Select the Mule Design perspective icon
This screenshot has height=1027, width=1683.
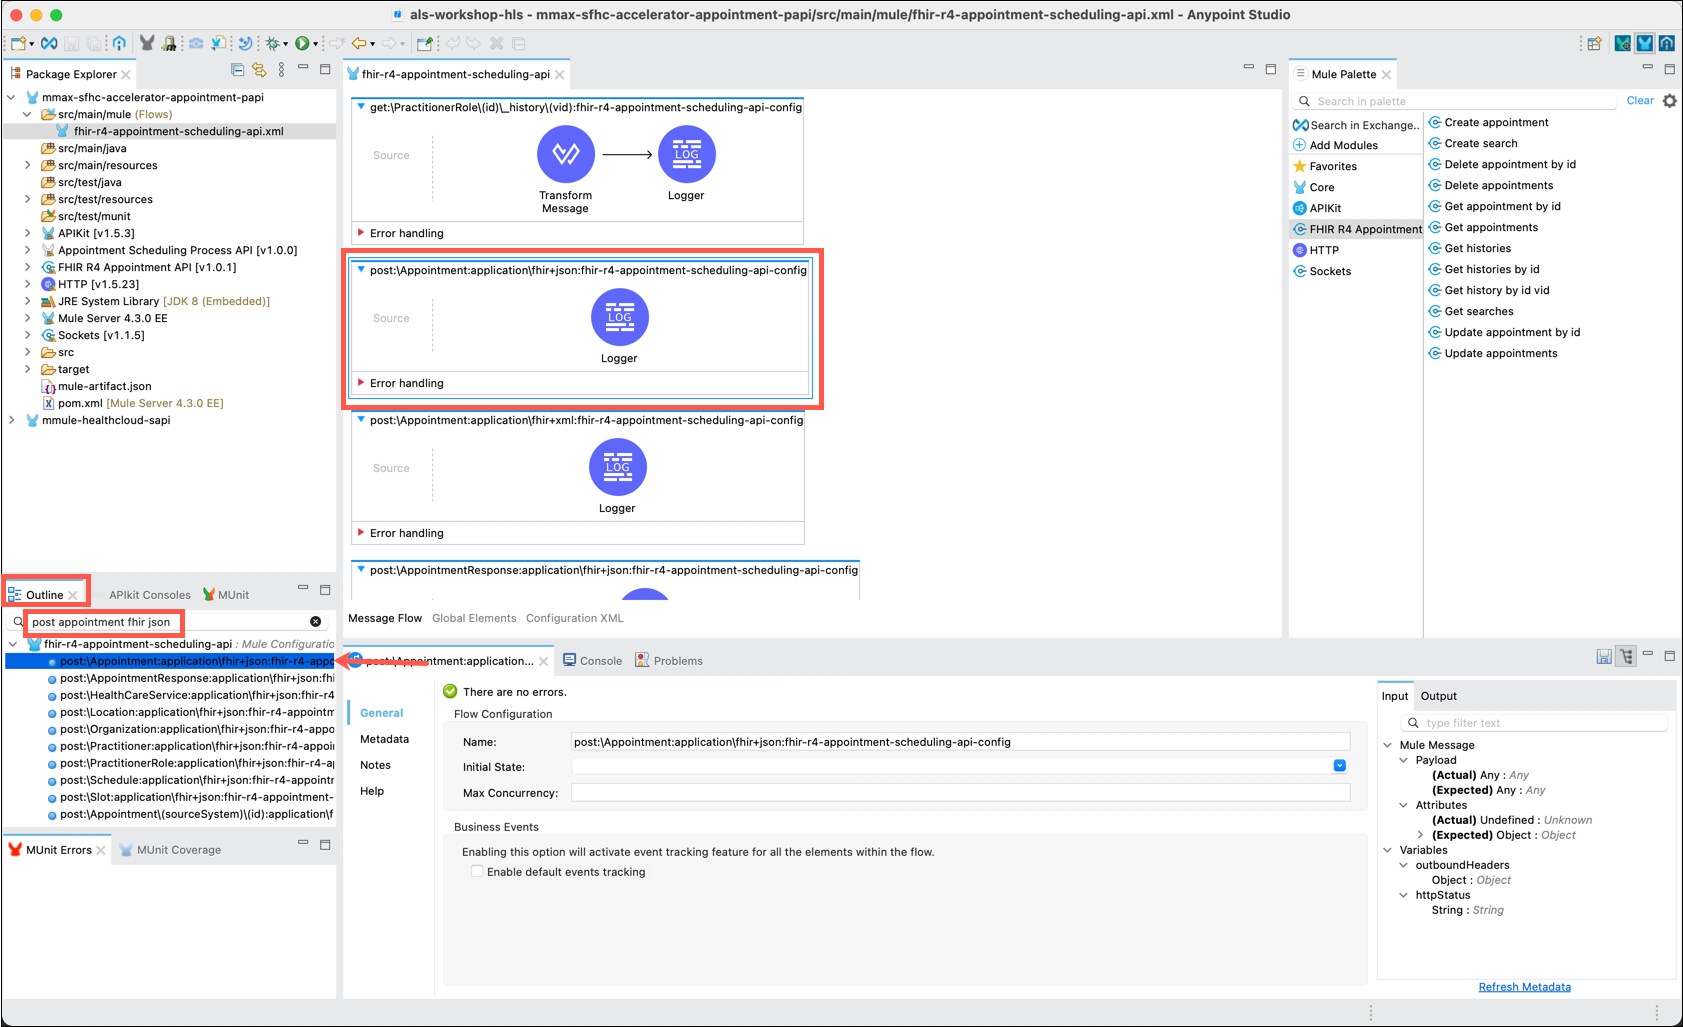pos(1645,44)
